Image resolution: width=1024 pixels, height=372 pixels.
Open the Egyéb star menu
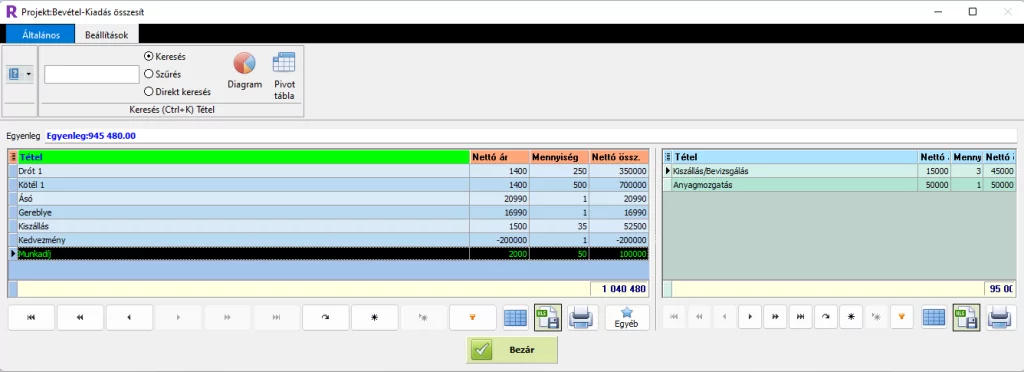click(x=627, y=317)
